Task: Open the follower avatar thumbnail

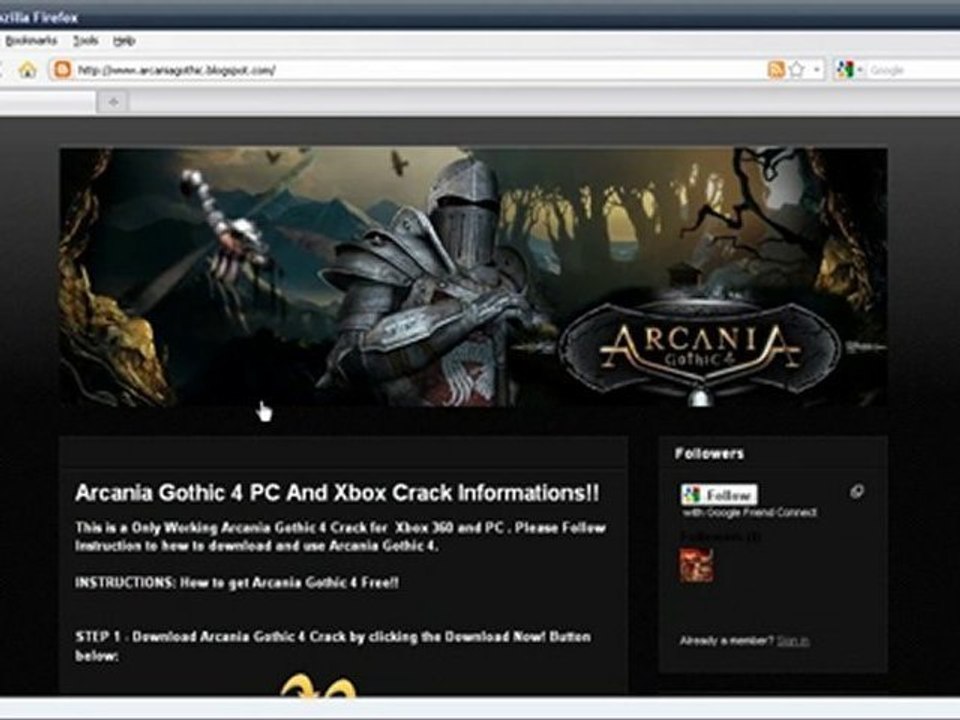Action: tap(696, 564)
